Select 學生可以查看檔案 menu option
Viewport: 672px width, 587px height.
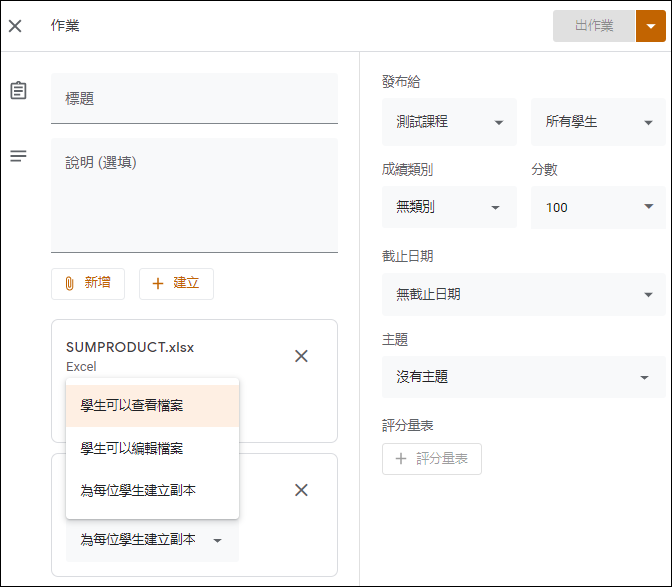pos(152,406)
